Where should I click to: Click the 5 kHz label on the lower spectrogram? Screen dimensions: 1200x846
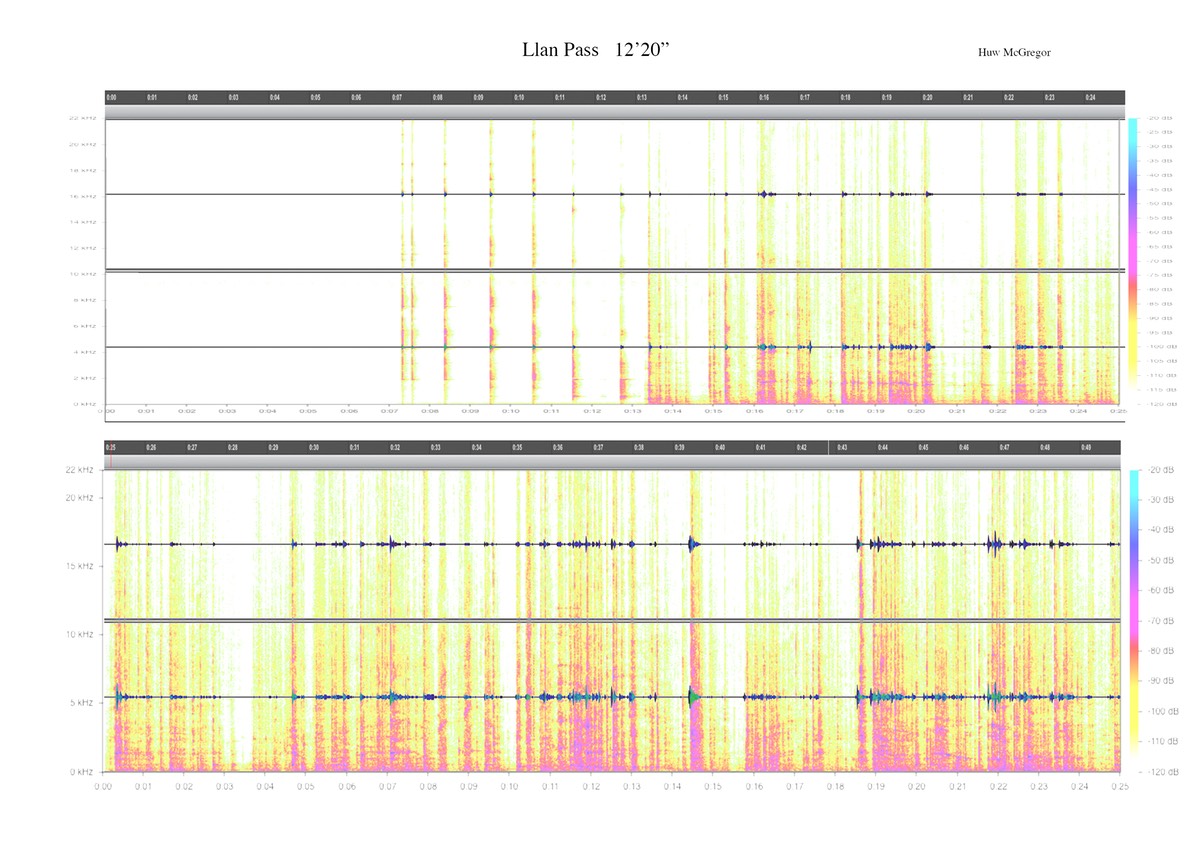coord(82,703)
